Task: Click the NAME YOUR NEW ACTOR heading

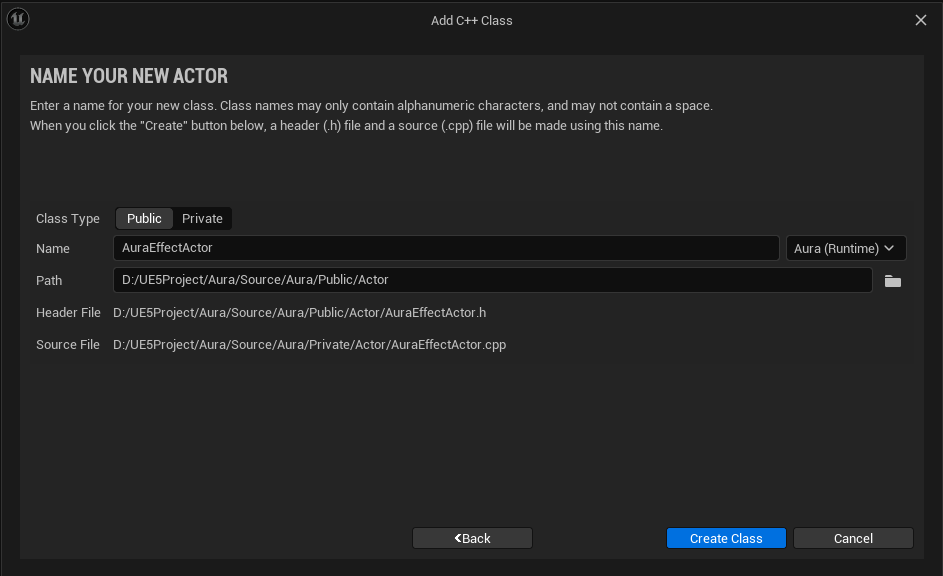Action: coord(129,76)
